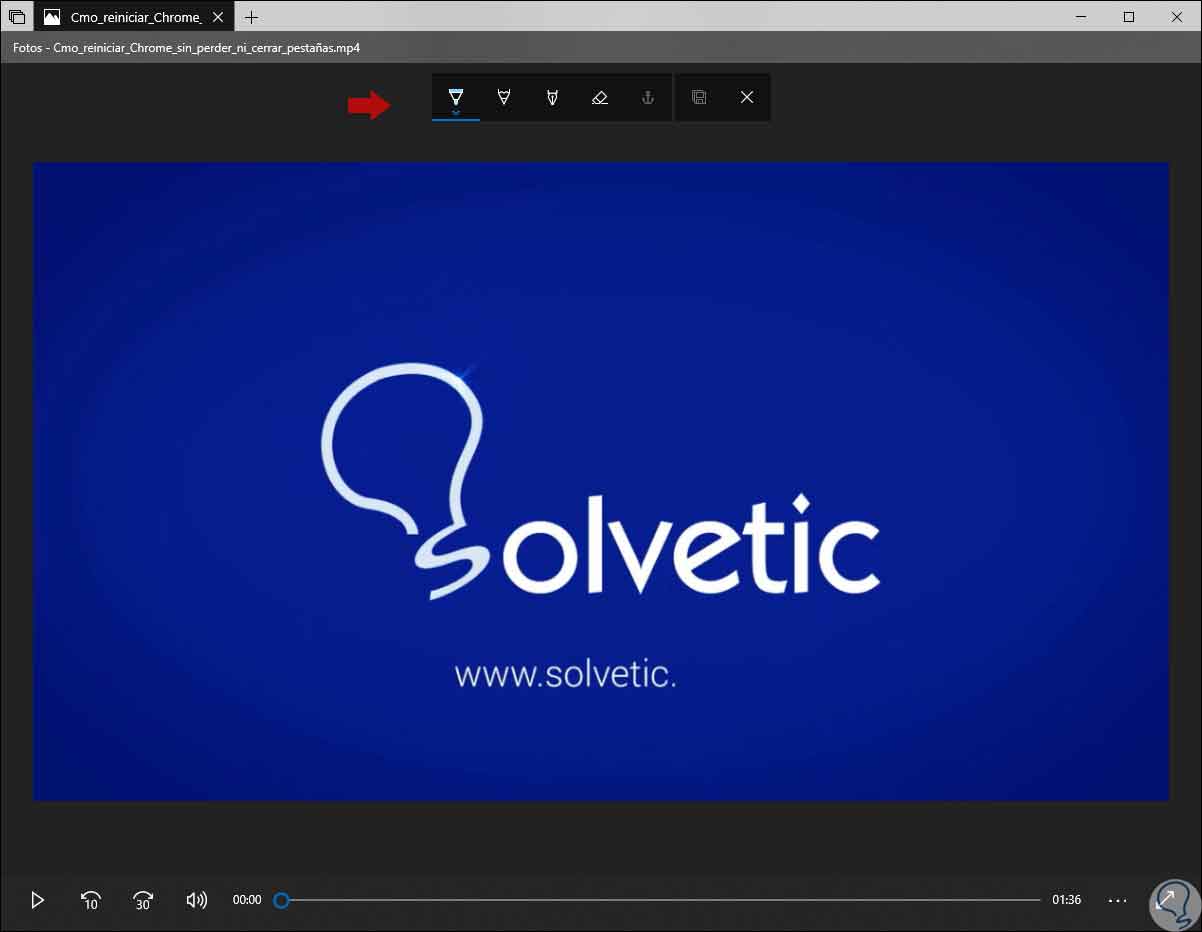Select the eraser tool
The height and width of the screenshot is (932, 1202).
click(600, 97)
